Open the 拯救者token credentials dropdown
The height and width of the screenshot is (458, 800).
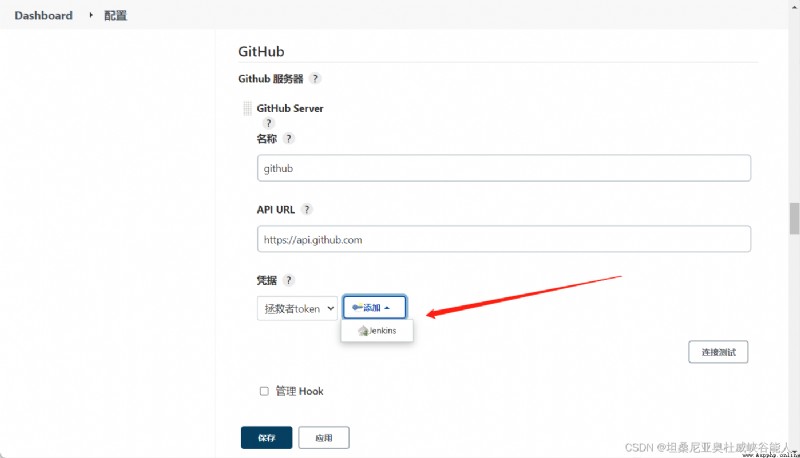[297, 308]
